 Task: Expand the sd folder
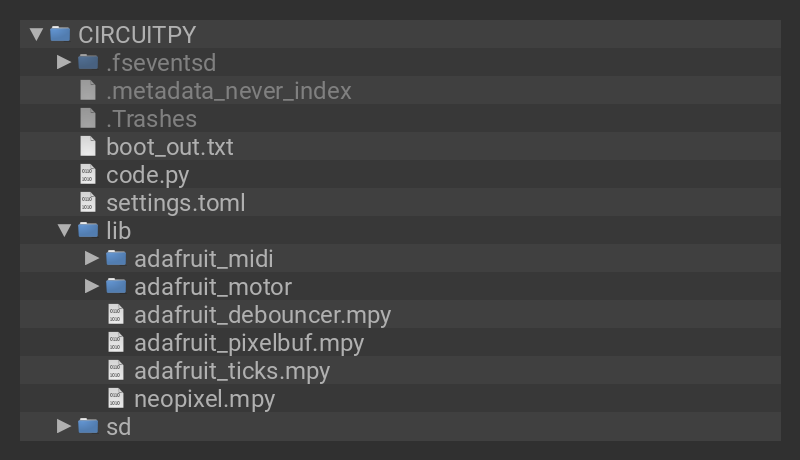coord(64,426)
